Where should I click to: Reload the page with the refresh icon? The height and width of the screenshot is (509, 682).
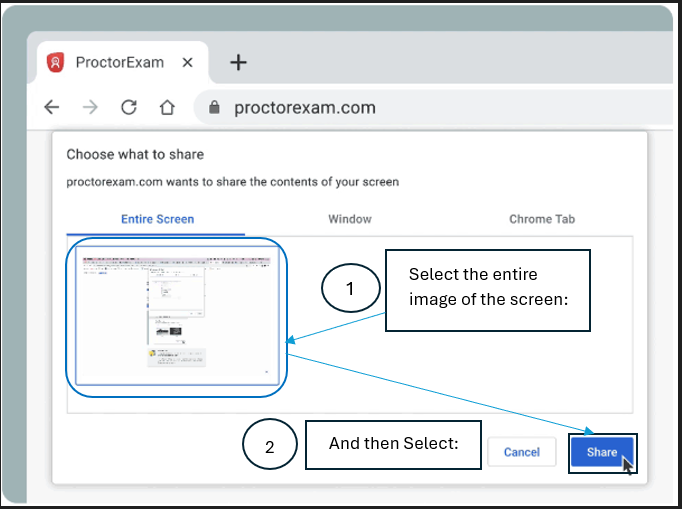129,107
